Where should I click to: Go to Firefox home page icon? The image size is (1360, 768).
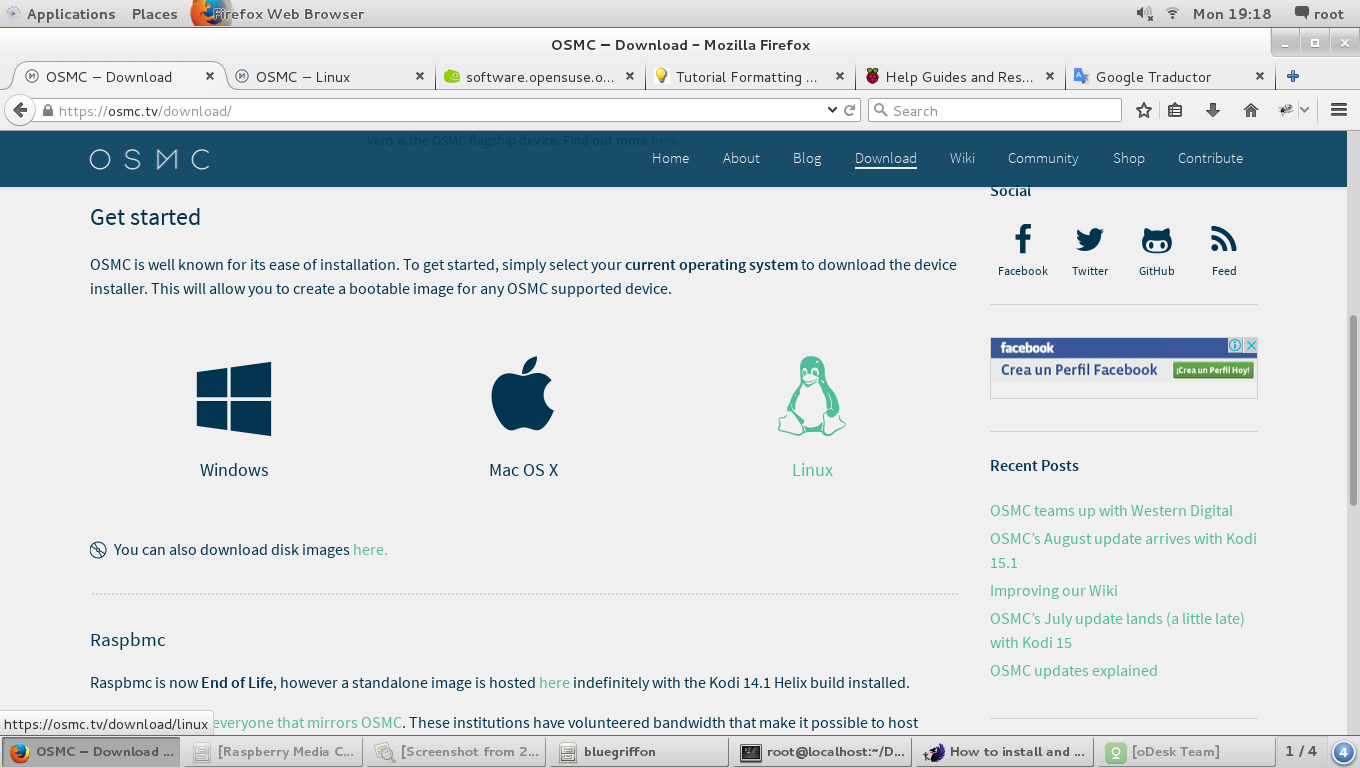click(1250, 110)
